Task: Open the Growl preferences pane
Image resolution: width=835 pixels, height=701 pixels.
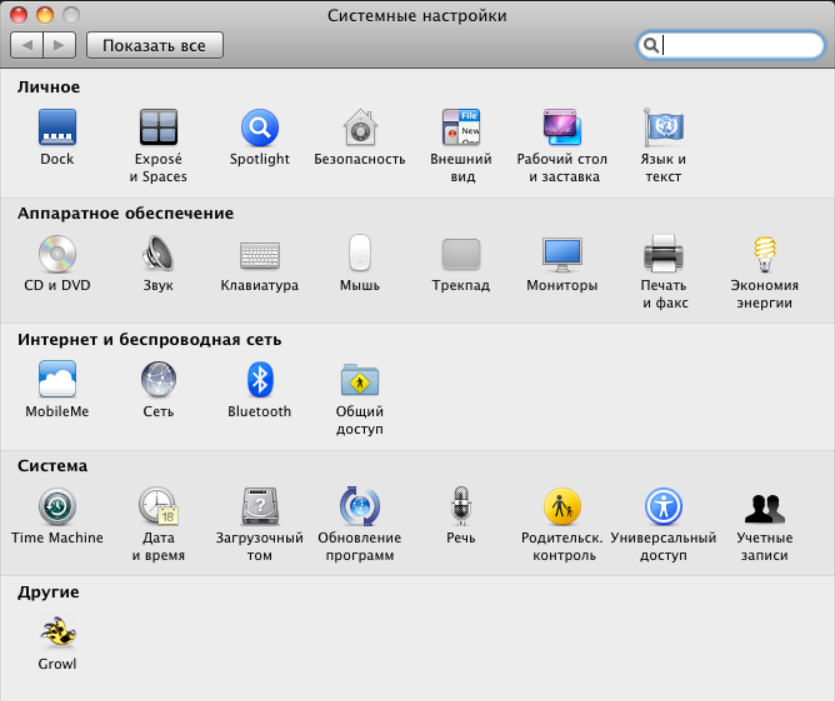Action: pyautogui.click(x=57, y=633)
